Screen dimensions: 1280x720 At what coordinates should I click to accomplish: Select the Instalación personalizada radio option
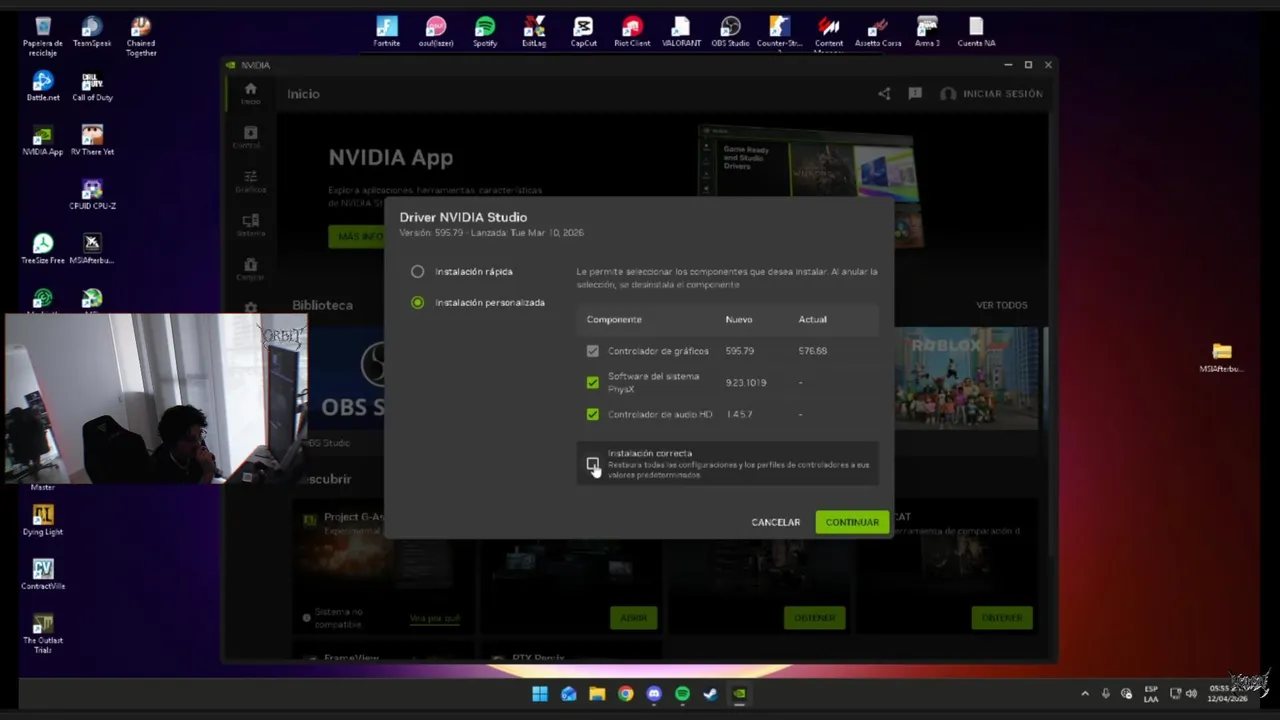pyautogui.click(x=418, y=302)
